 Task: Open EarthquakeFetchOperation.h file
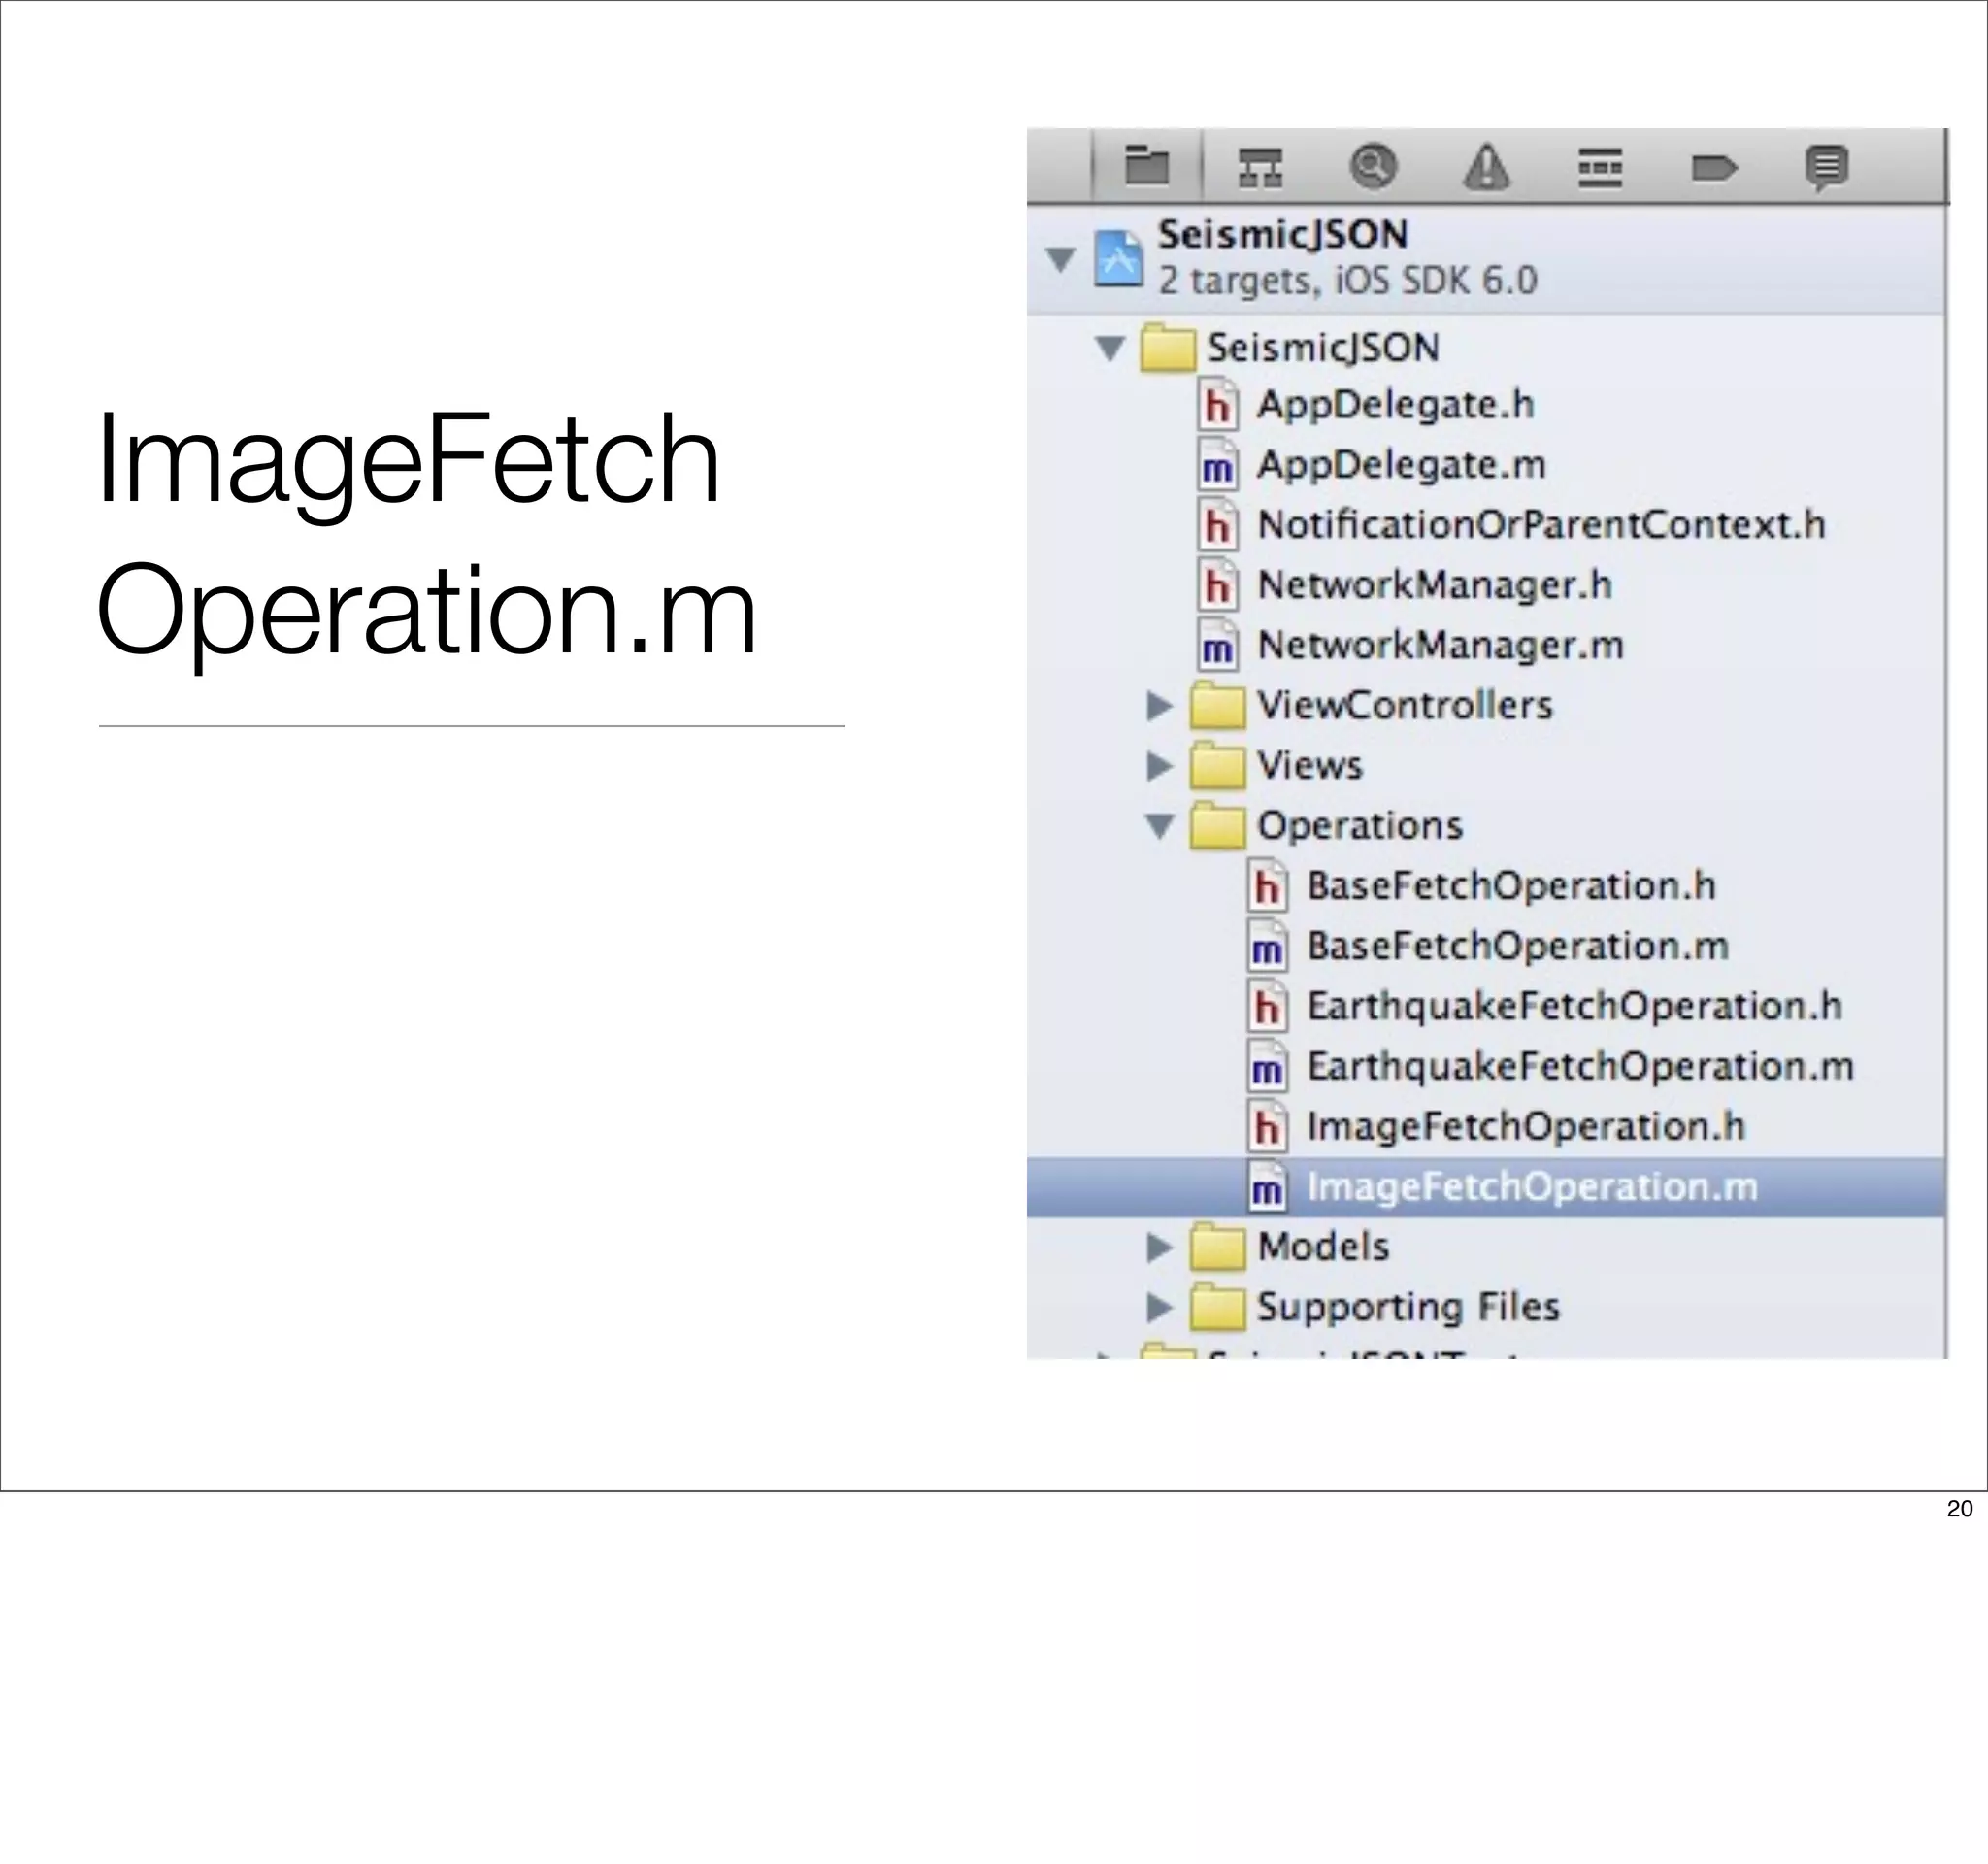(1574, 1006)
